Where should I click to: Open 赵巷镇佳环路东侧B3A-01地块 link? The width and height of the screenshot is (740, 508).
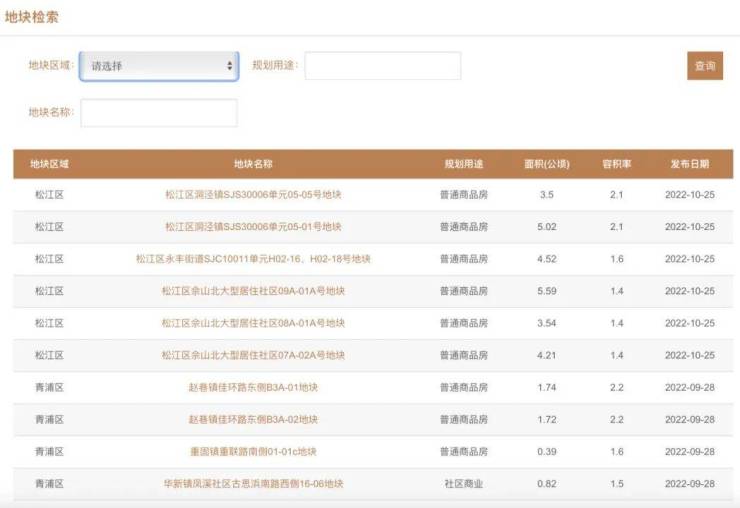click(x=253, y=387)
